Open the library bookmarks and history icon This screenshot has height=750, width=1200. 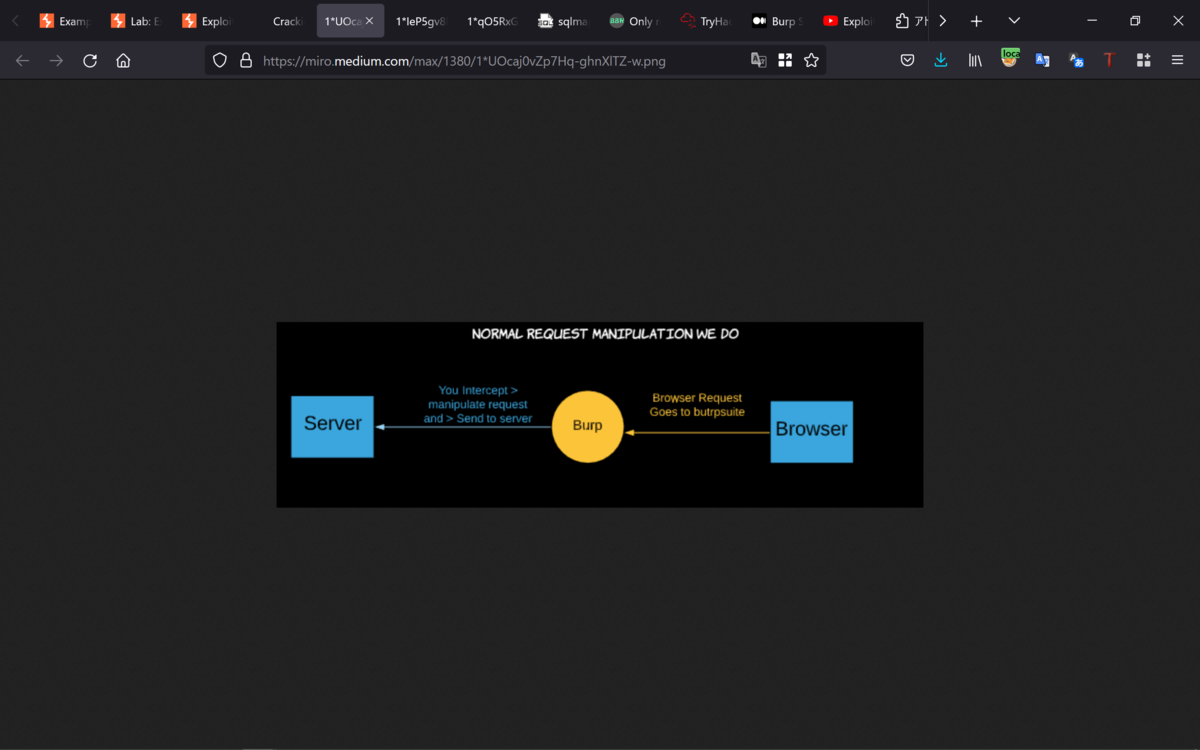(975, 61)
